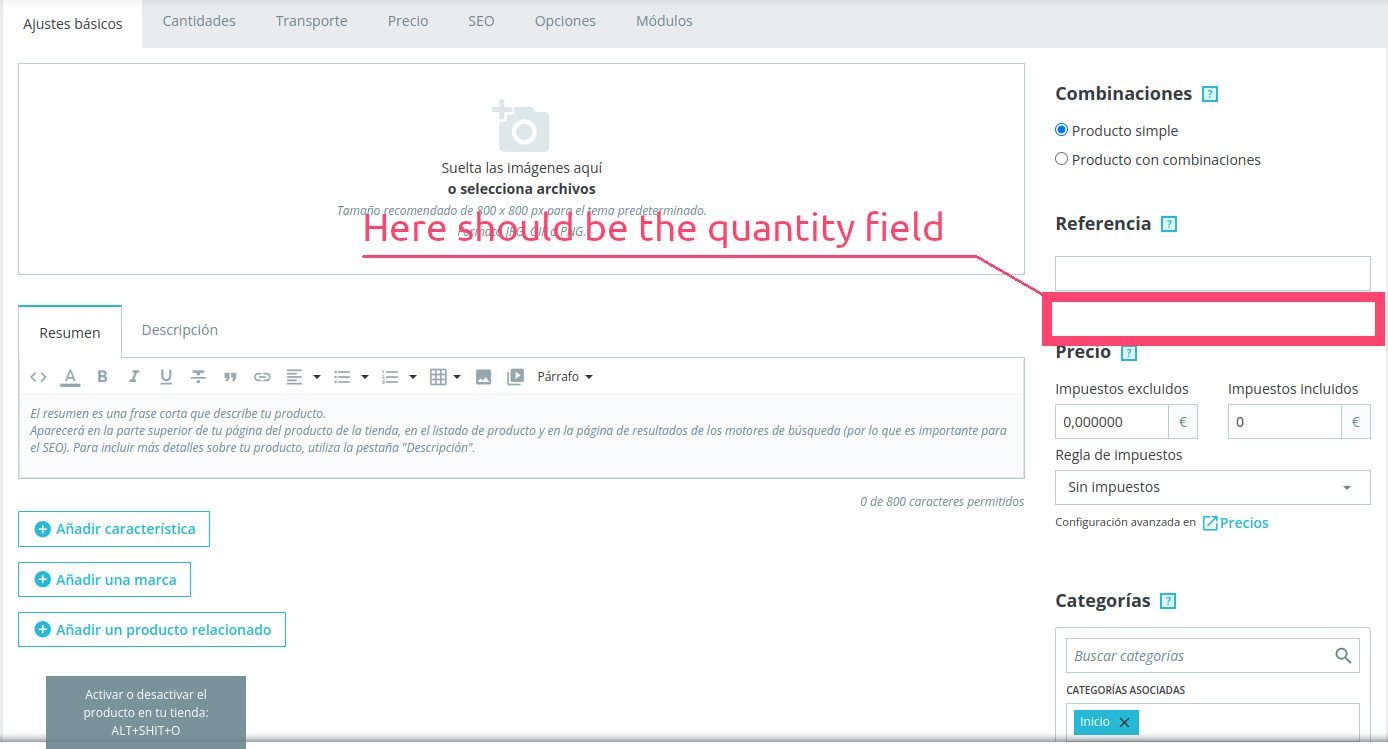Open the text color picker icon
The width and height of the screenshot is (1388, 749).
click(x=70, y=377)
